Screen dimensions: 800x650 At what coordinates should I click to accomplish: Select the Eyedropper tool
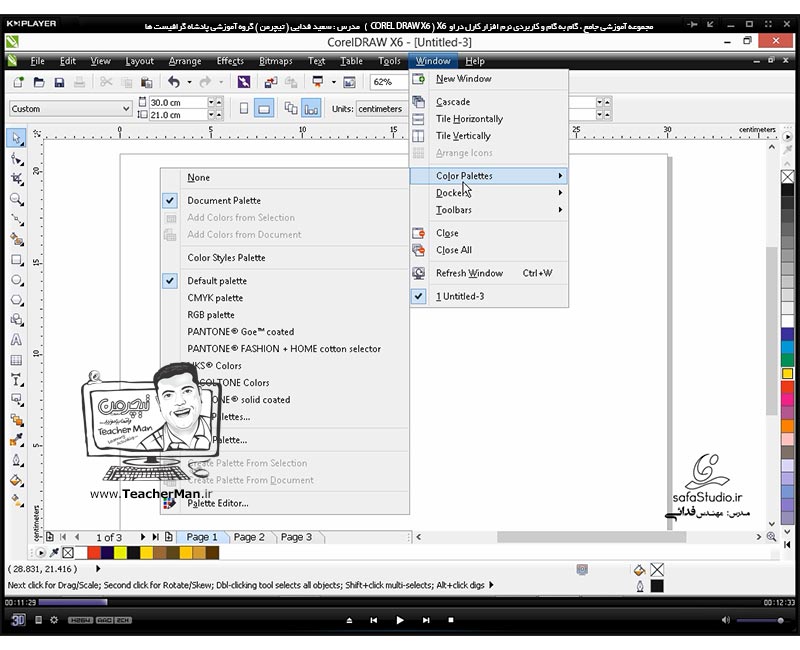coord(16,440)
